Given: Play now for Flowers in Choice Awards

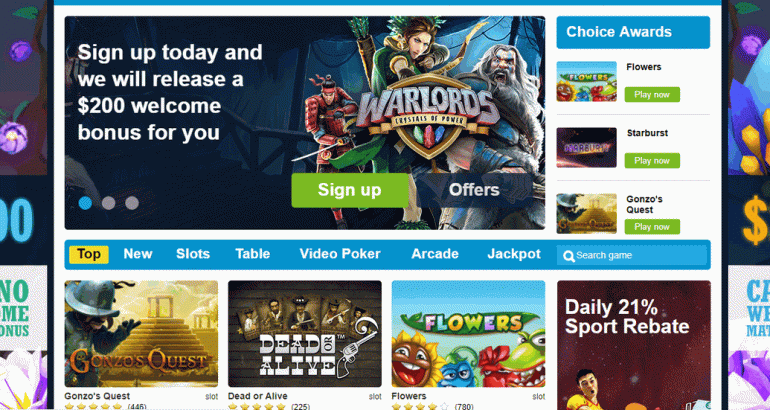Looking at the screenshot, I should pyautogui.click(x=652, y=94).
